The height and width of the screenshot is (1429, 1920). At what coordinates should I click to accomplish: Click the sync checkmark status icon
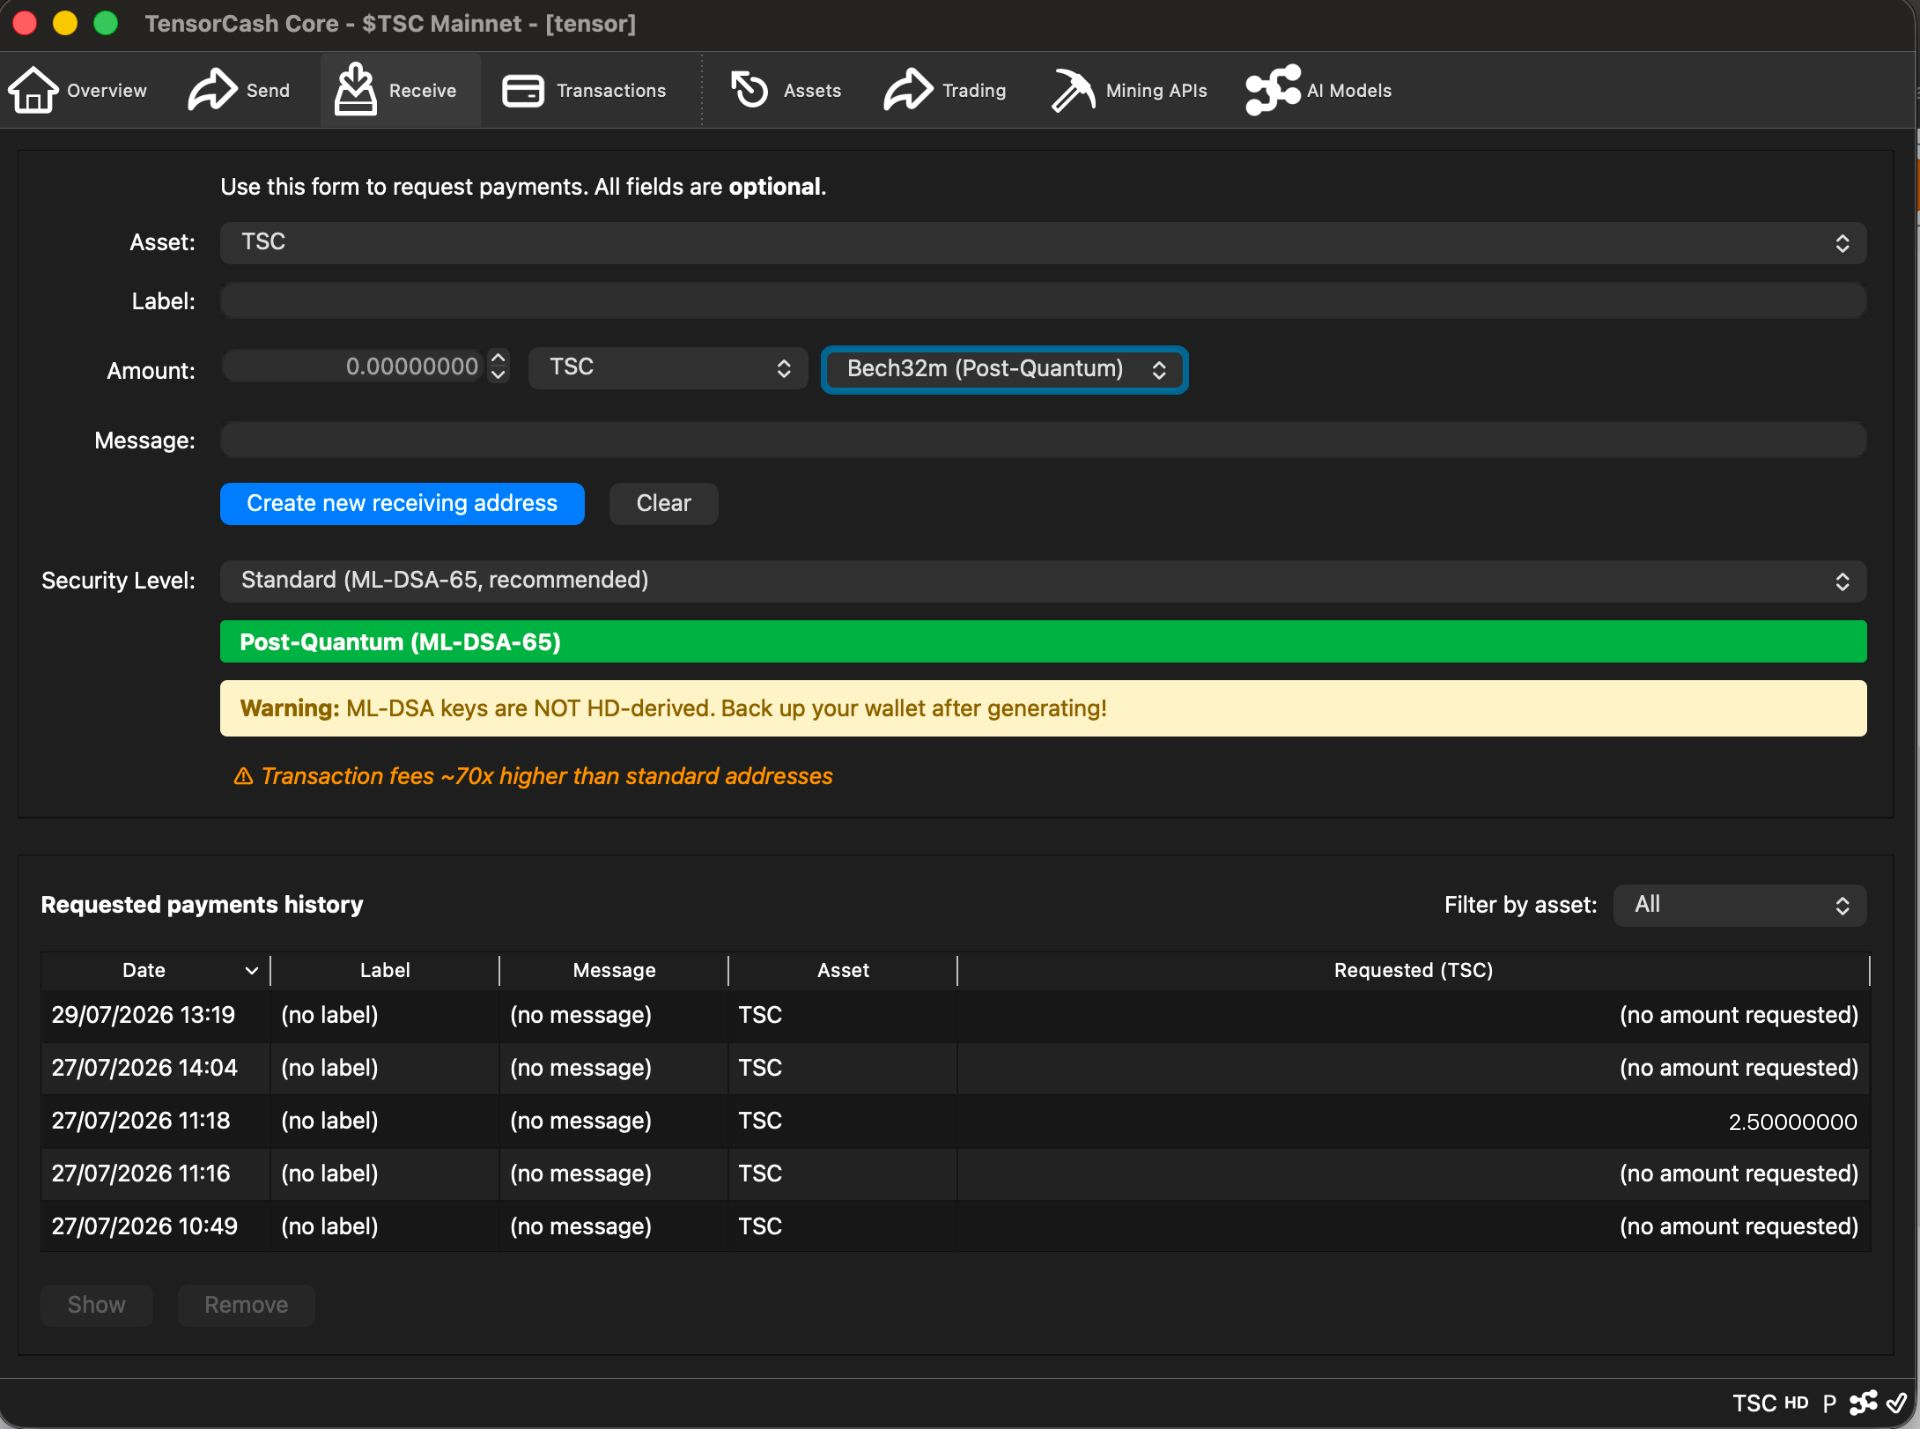coord(1896,1403)
